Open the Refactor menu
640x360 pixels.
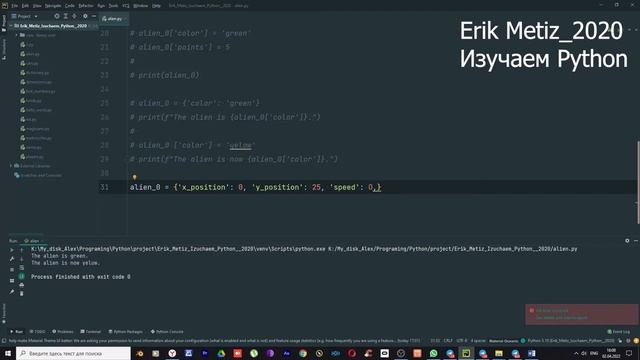point(86,6)
